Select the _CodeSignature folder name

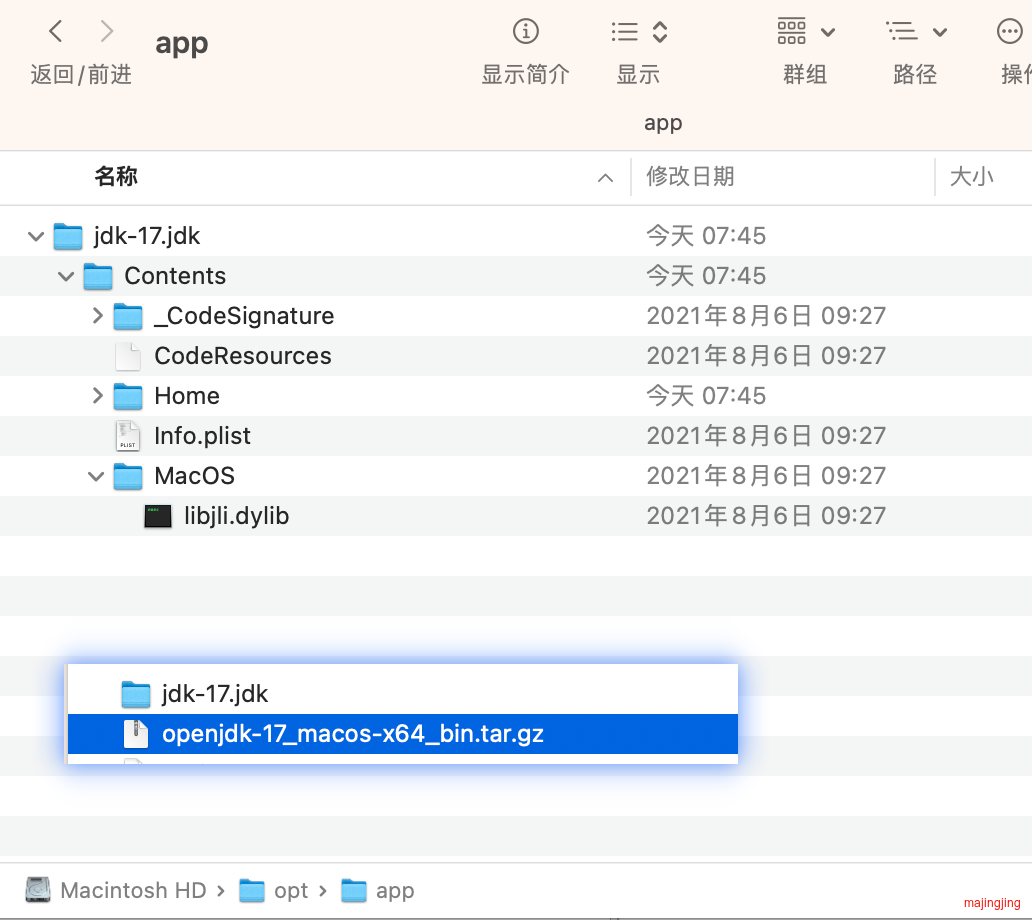coord(244,316)
